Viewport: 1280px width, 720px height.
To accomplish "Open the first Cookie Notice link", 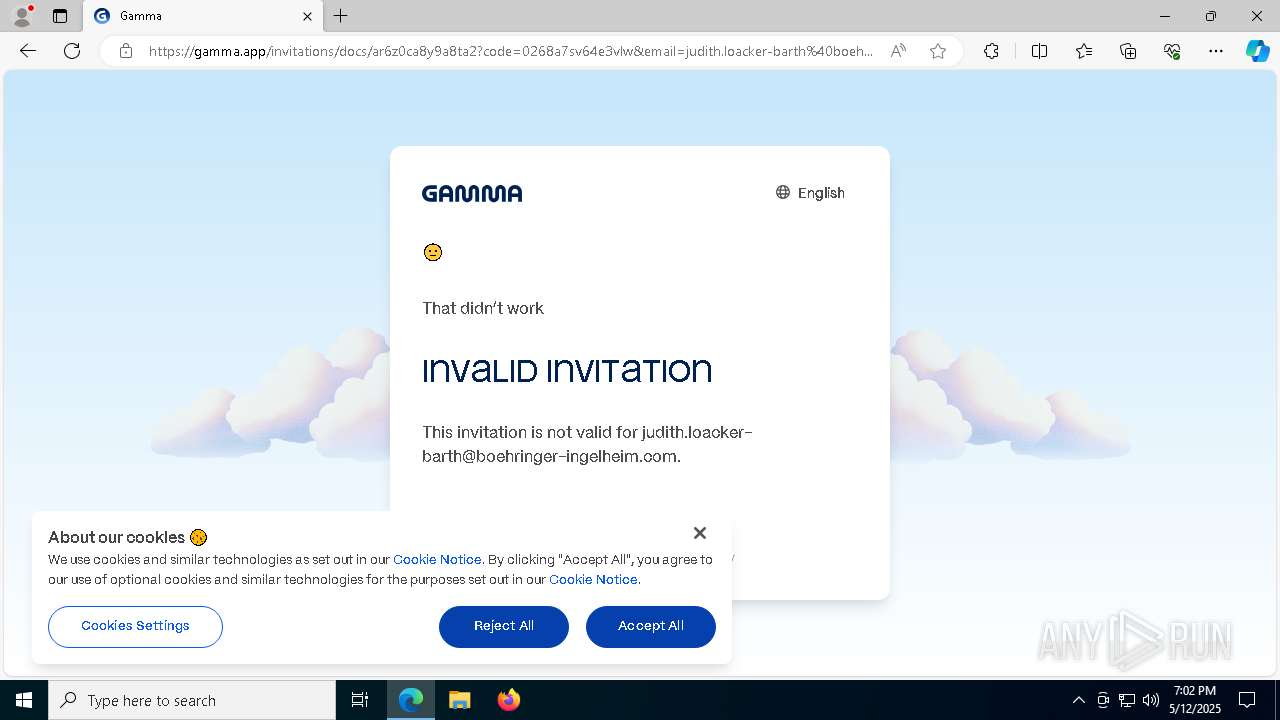I will click(437, 560).
